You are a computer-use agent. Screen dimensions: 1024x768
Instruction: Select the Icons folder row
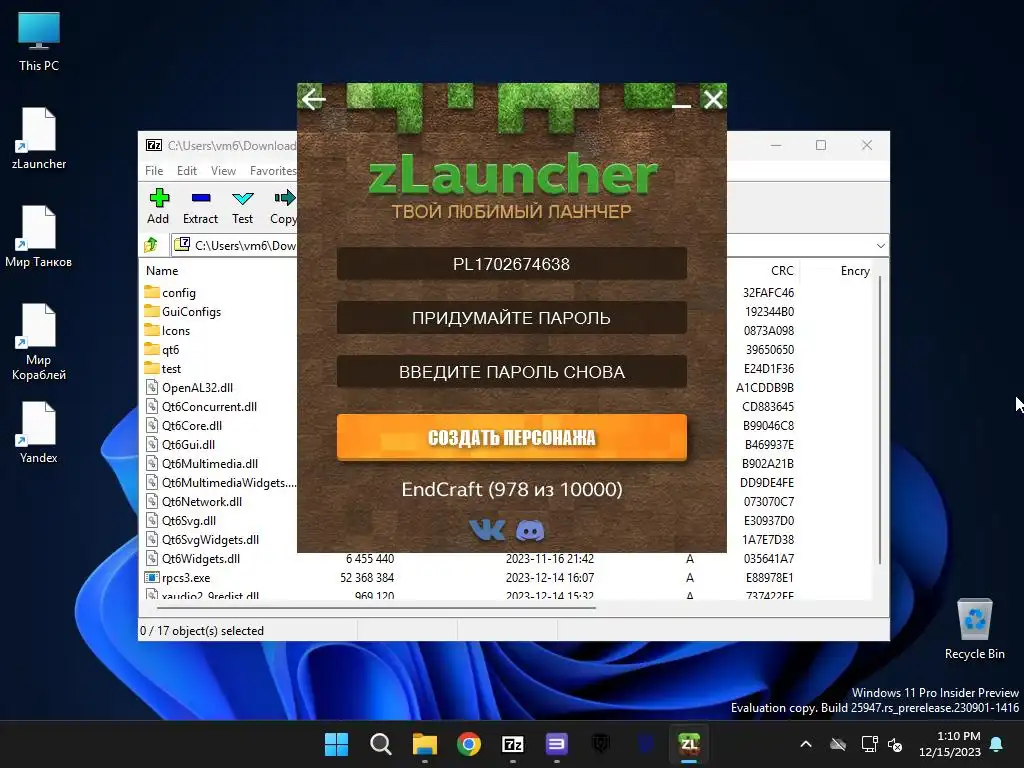point(176,330)
